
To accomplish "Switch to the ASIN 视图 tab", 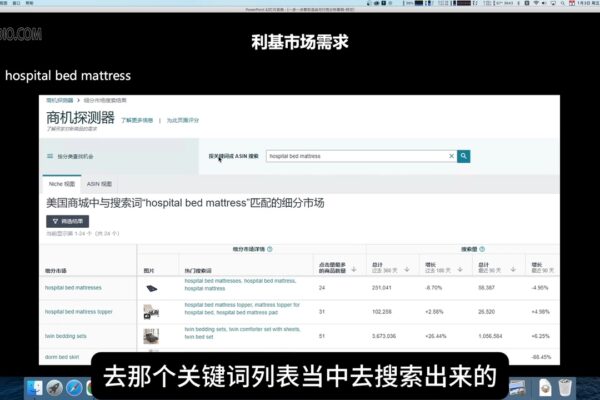I will click(99, 184).
